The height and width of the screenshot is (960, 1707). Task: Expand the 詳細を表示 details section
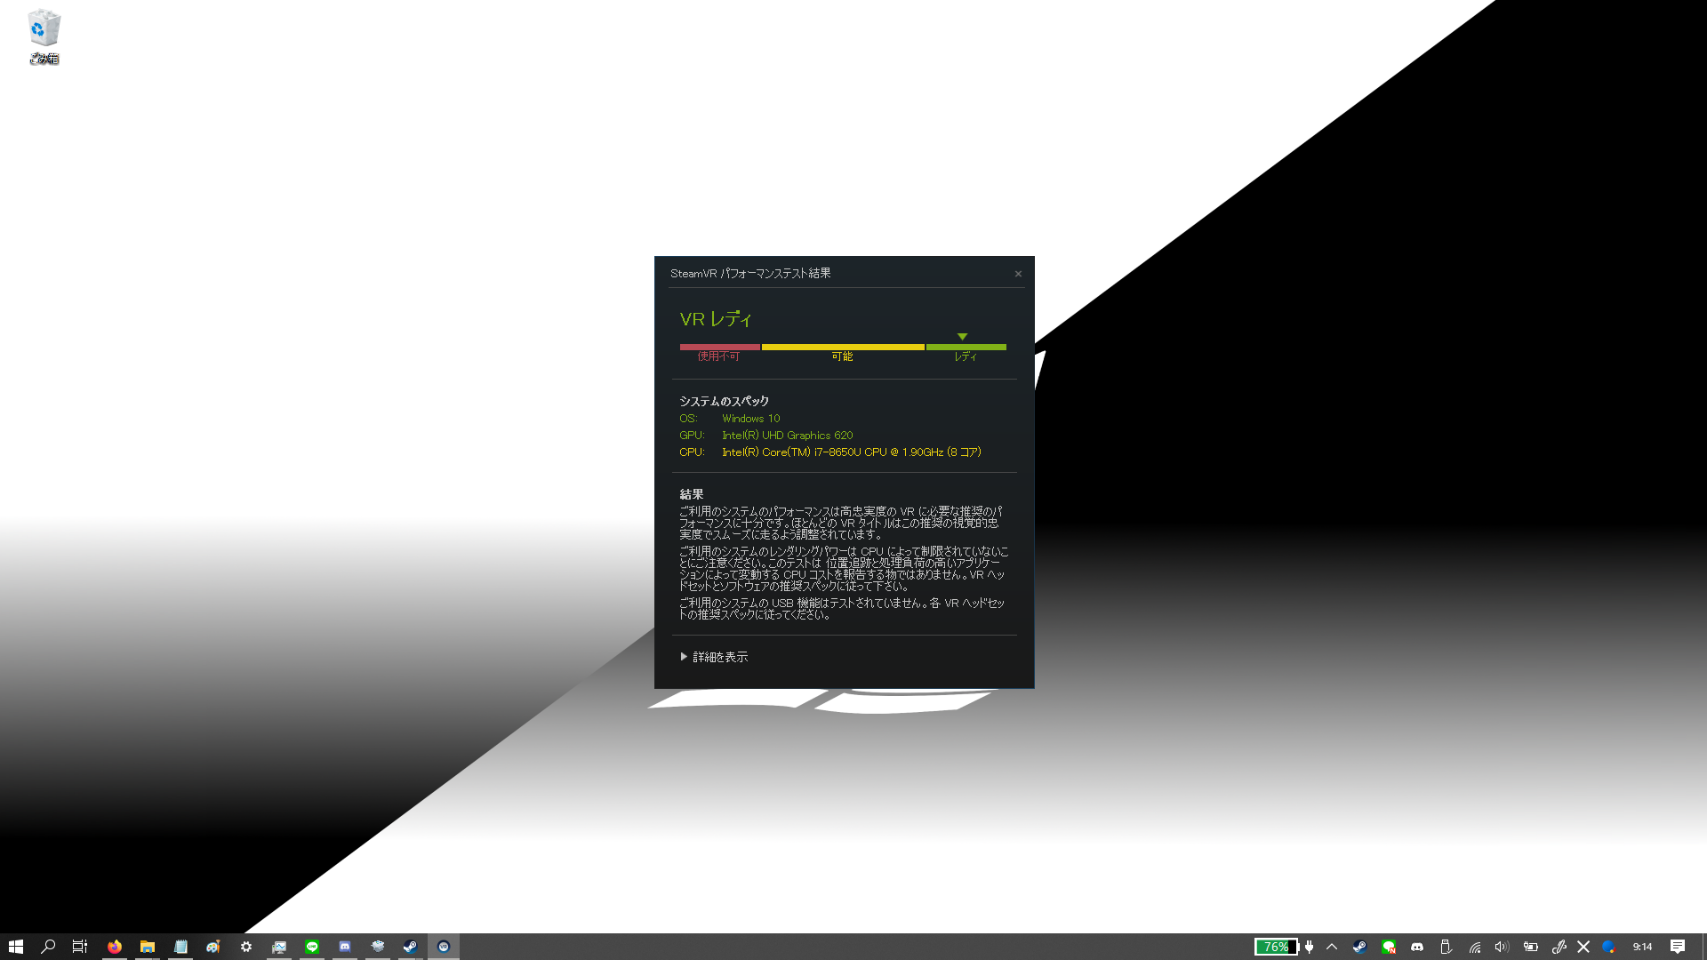[x=714, y=657]
